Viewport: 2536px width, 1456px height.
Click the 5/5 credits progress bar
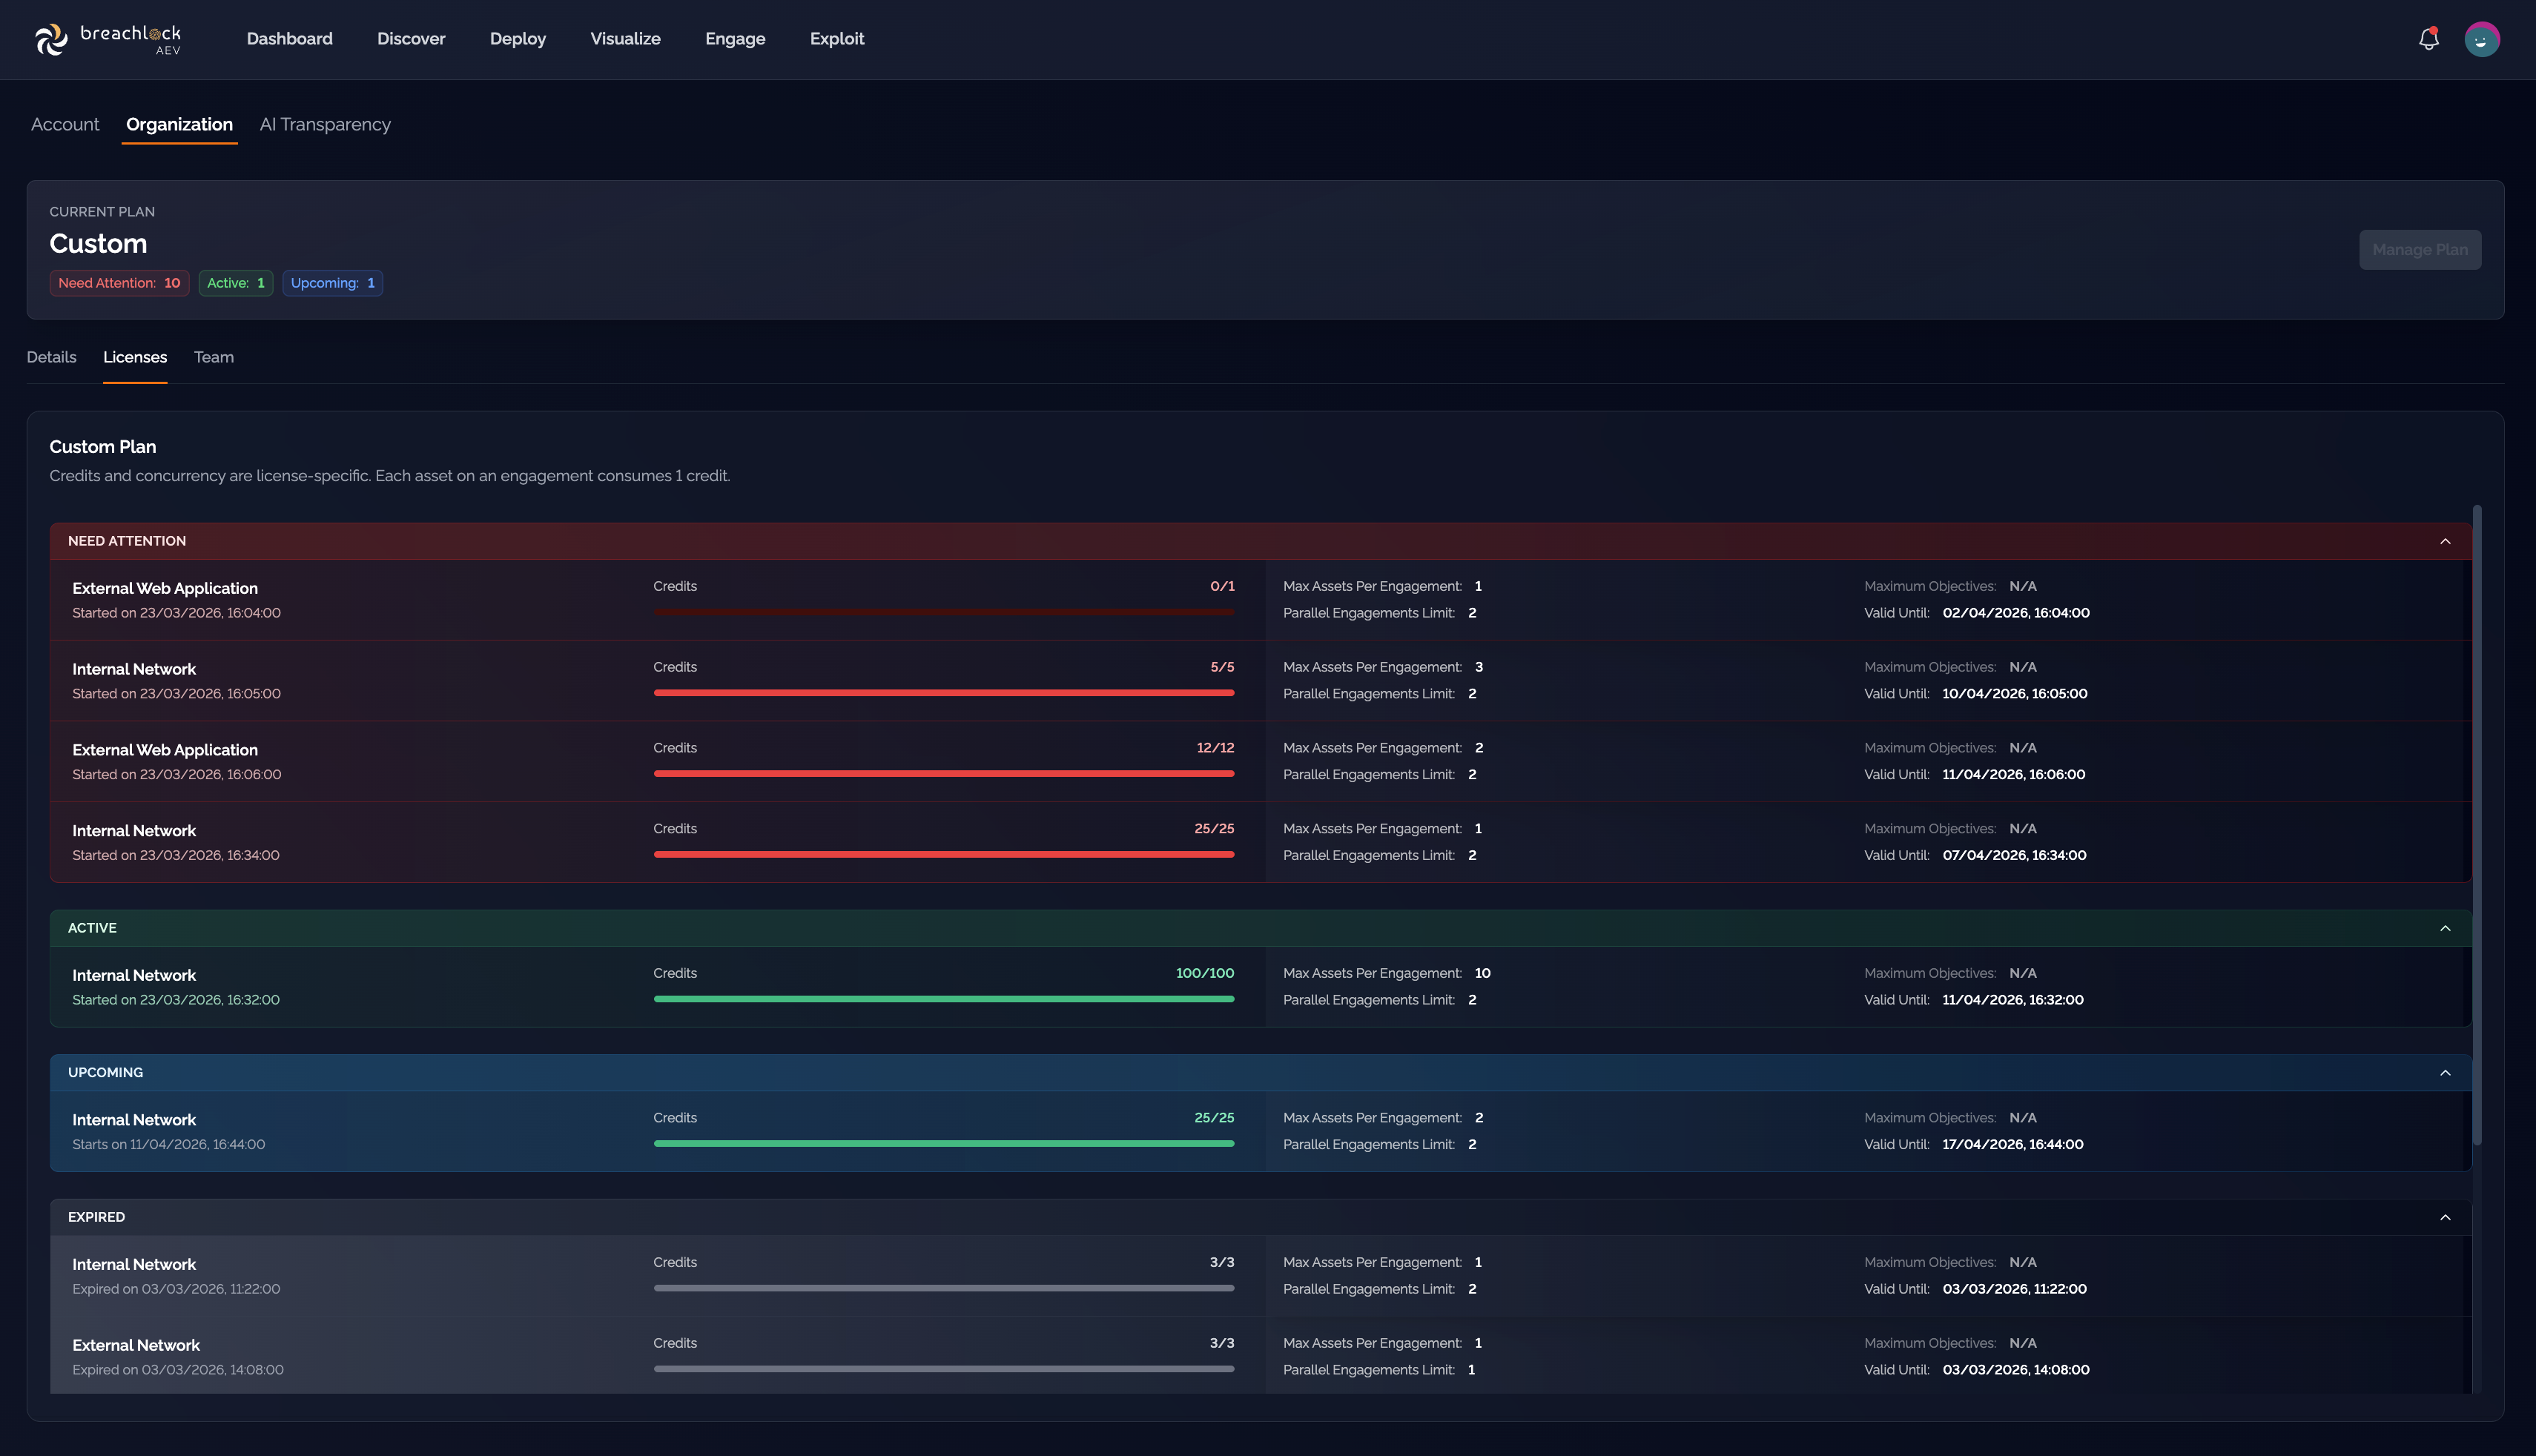tap(944, 692)
